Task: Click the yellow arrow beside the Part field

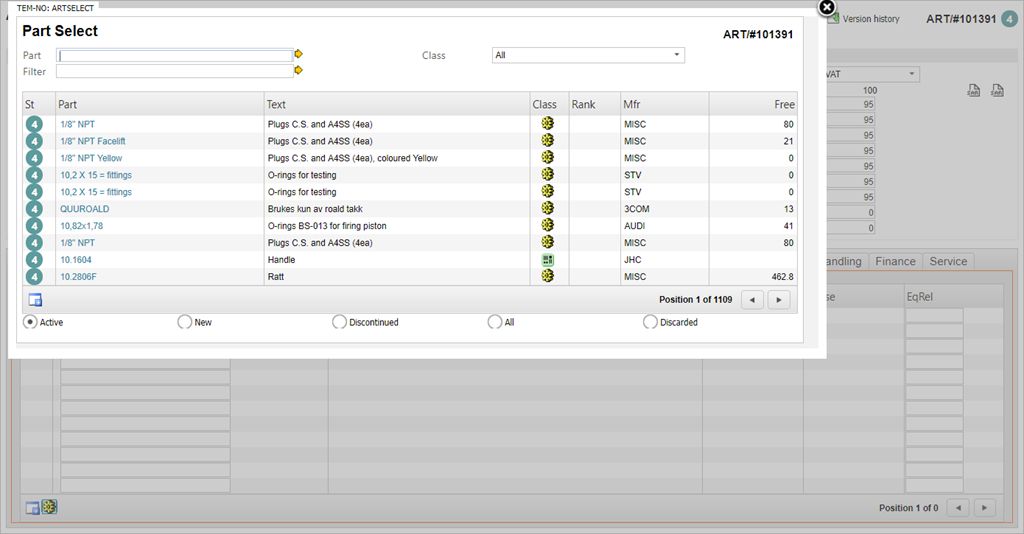Action: pos(298,55)
